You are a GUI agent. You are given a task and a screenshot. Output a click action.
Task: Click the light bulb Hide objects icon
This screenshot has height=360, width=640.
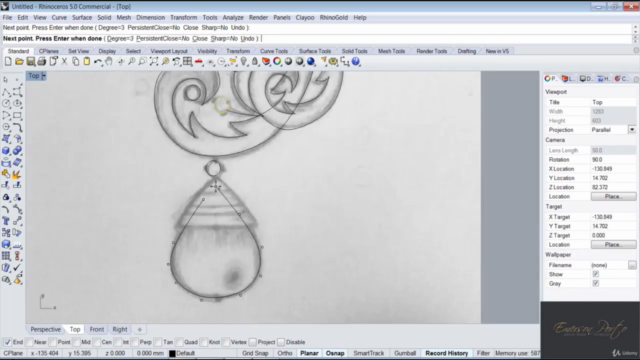tap(244, 62)
